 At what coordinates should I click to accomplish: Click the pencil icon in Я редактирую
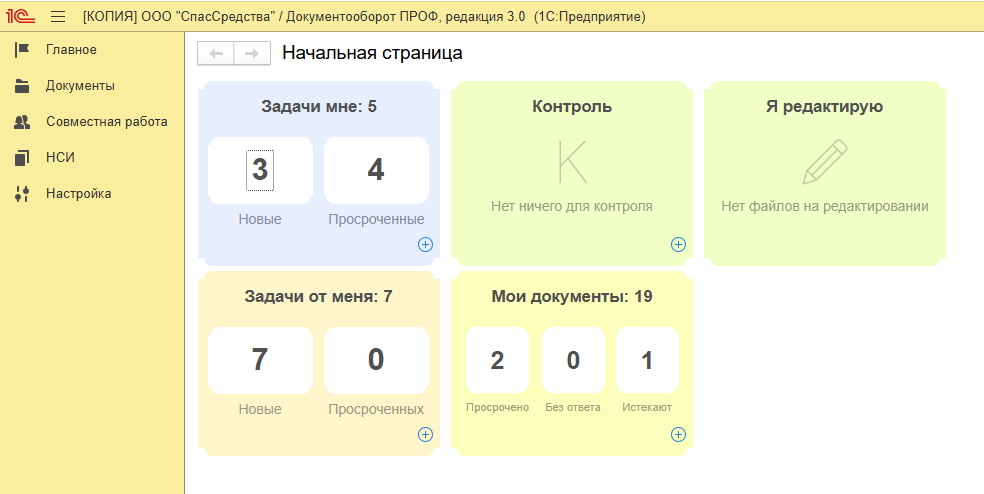(825, 162)
